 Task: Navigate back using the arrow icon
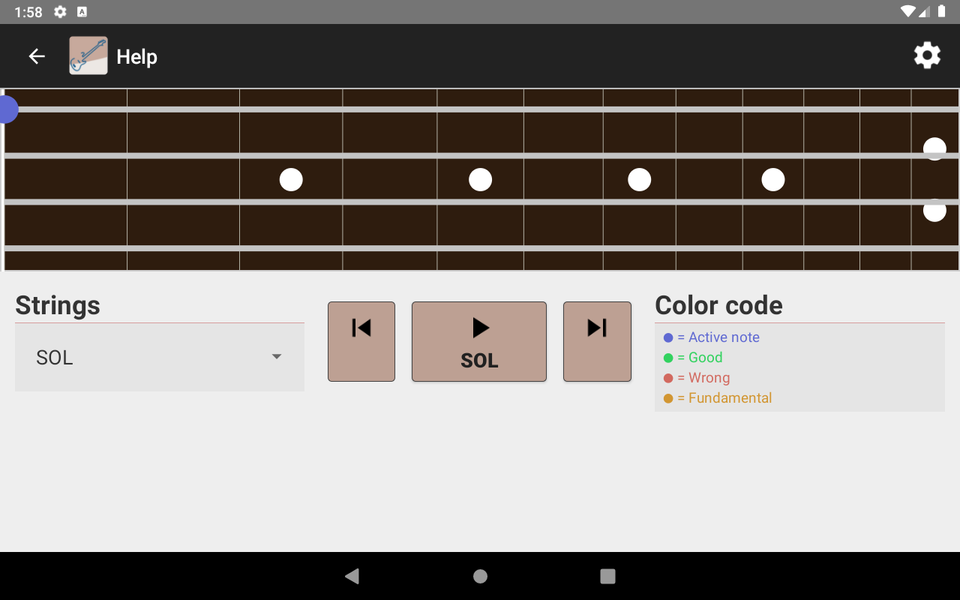(37, 56)
